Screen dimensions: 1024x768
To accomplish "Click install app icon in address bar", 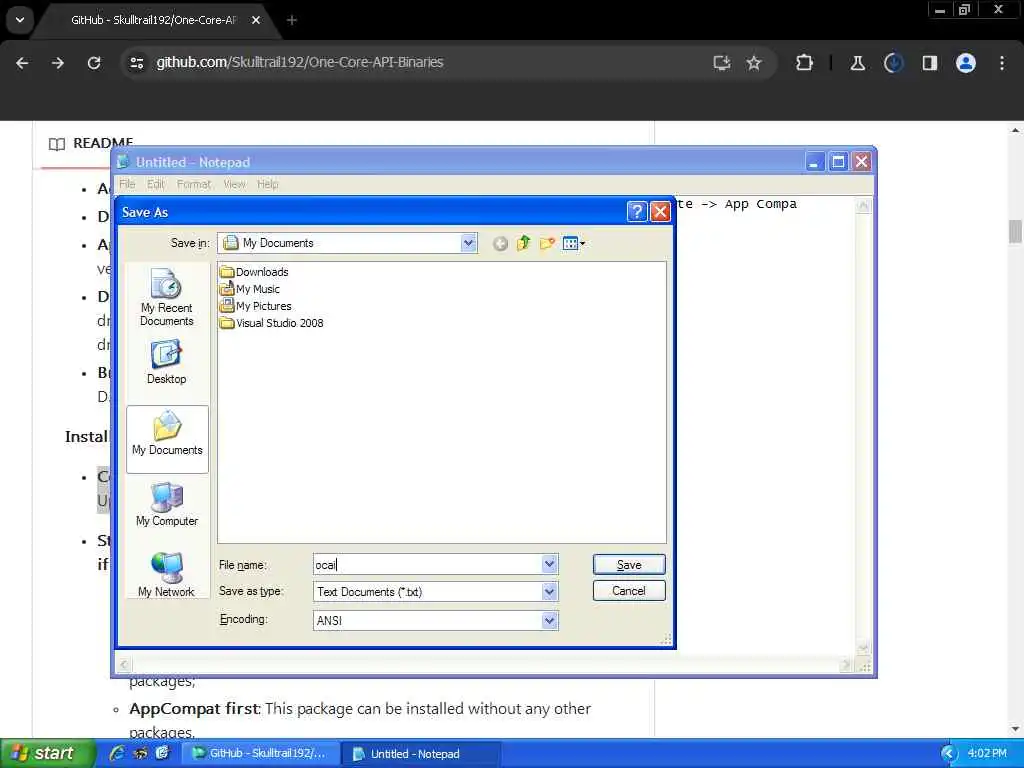I will click(722, 63).
